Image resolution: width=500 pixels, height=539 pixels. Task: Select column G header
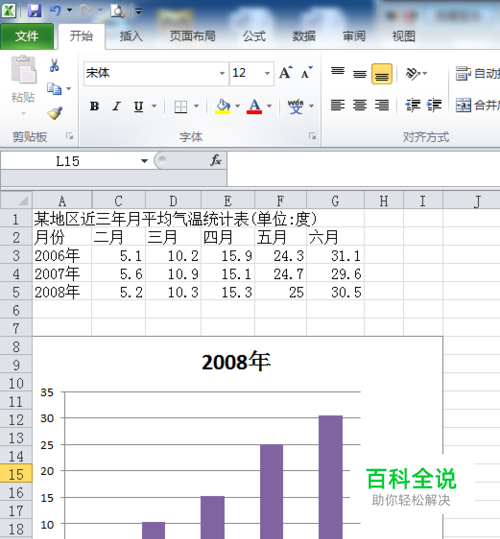[x=335, y=201]
